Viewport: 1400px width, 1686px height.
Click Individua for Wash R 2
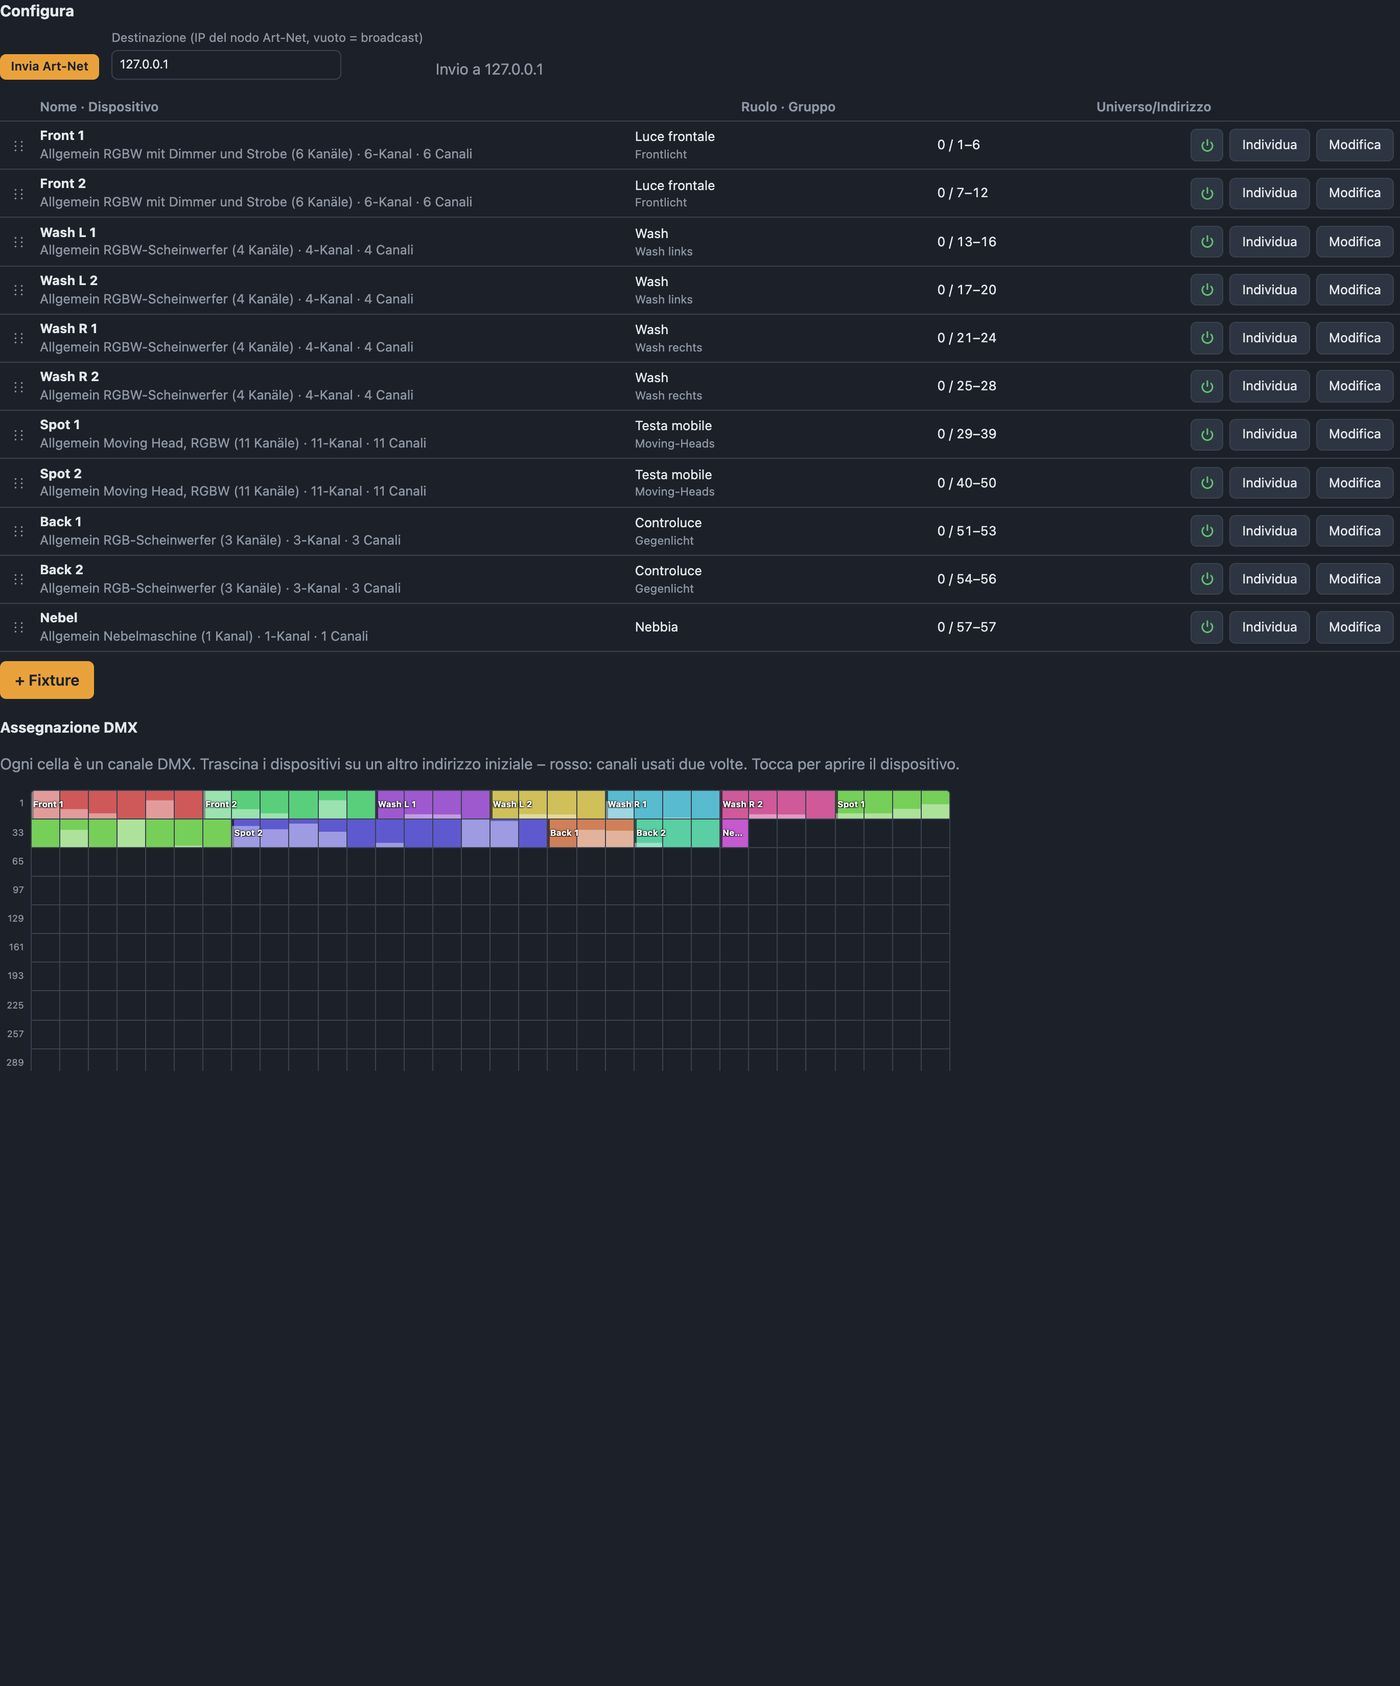point(1269,386)
